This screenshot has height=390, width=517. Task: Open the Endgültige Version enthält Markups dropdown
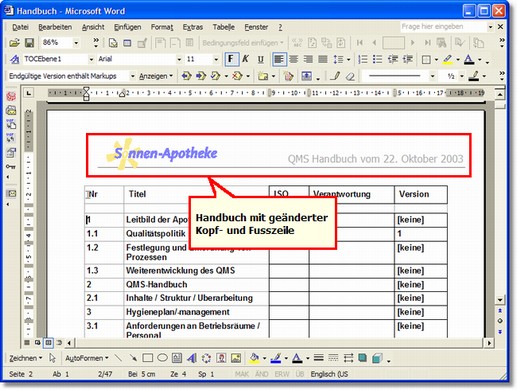point(132,76)
